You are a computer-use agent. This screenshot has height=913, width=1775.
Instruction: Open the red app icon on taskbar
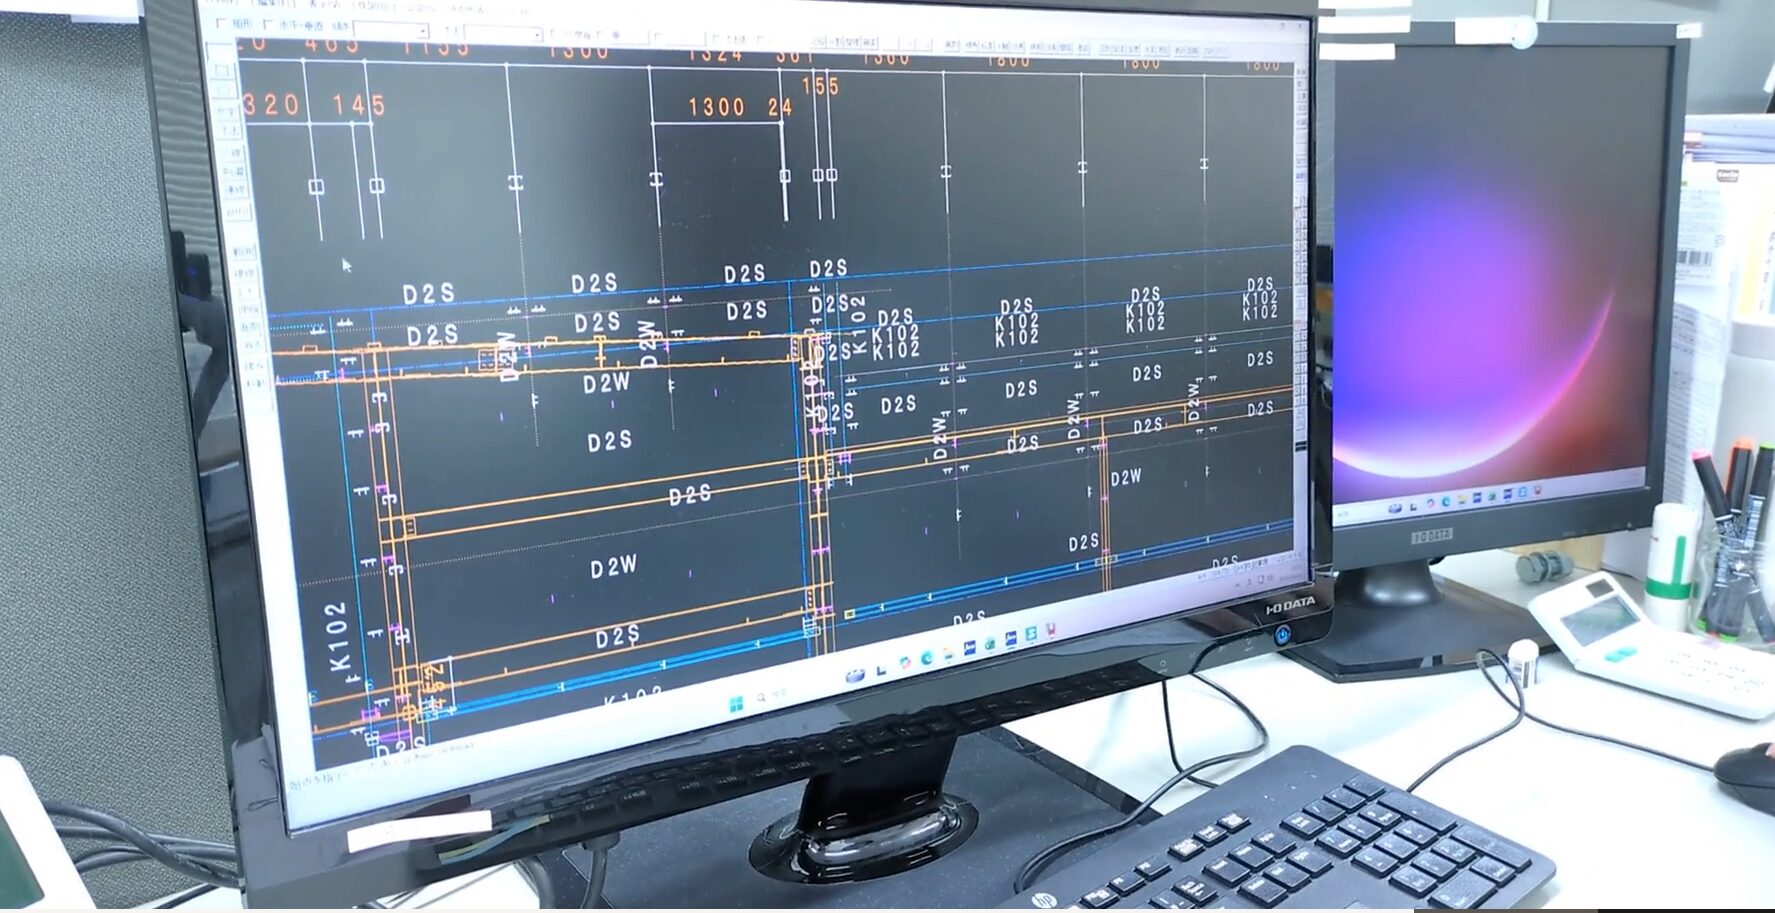pyautogui.click(x=1052, y=629)
